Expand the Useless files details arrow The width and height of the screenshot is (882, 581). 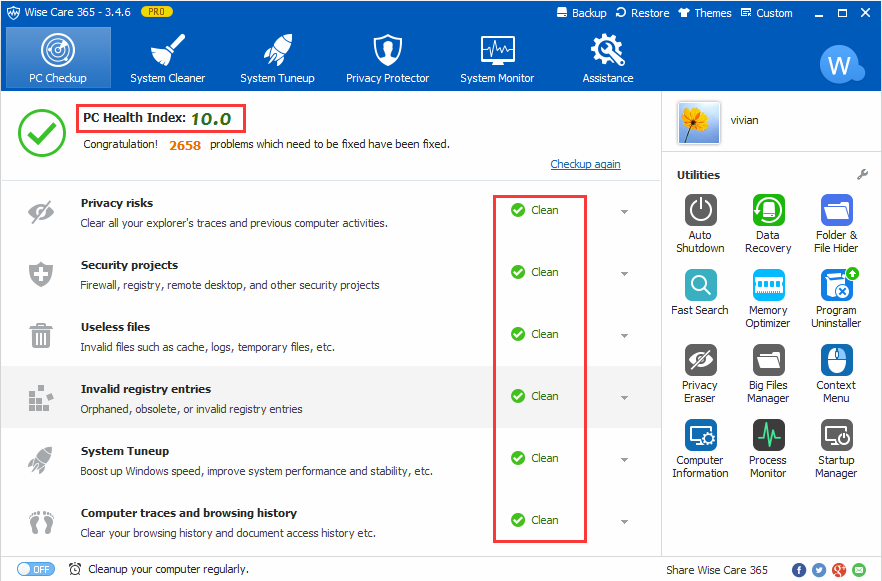624,336
